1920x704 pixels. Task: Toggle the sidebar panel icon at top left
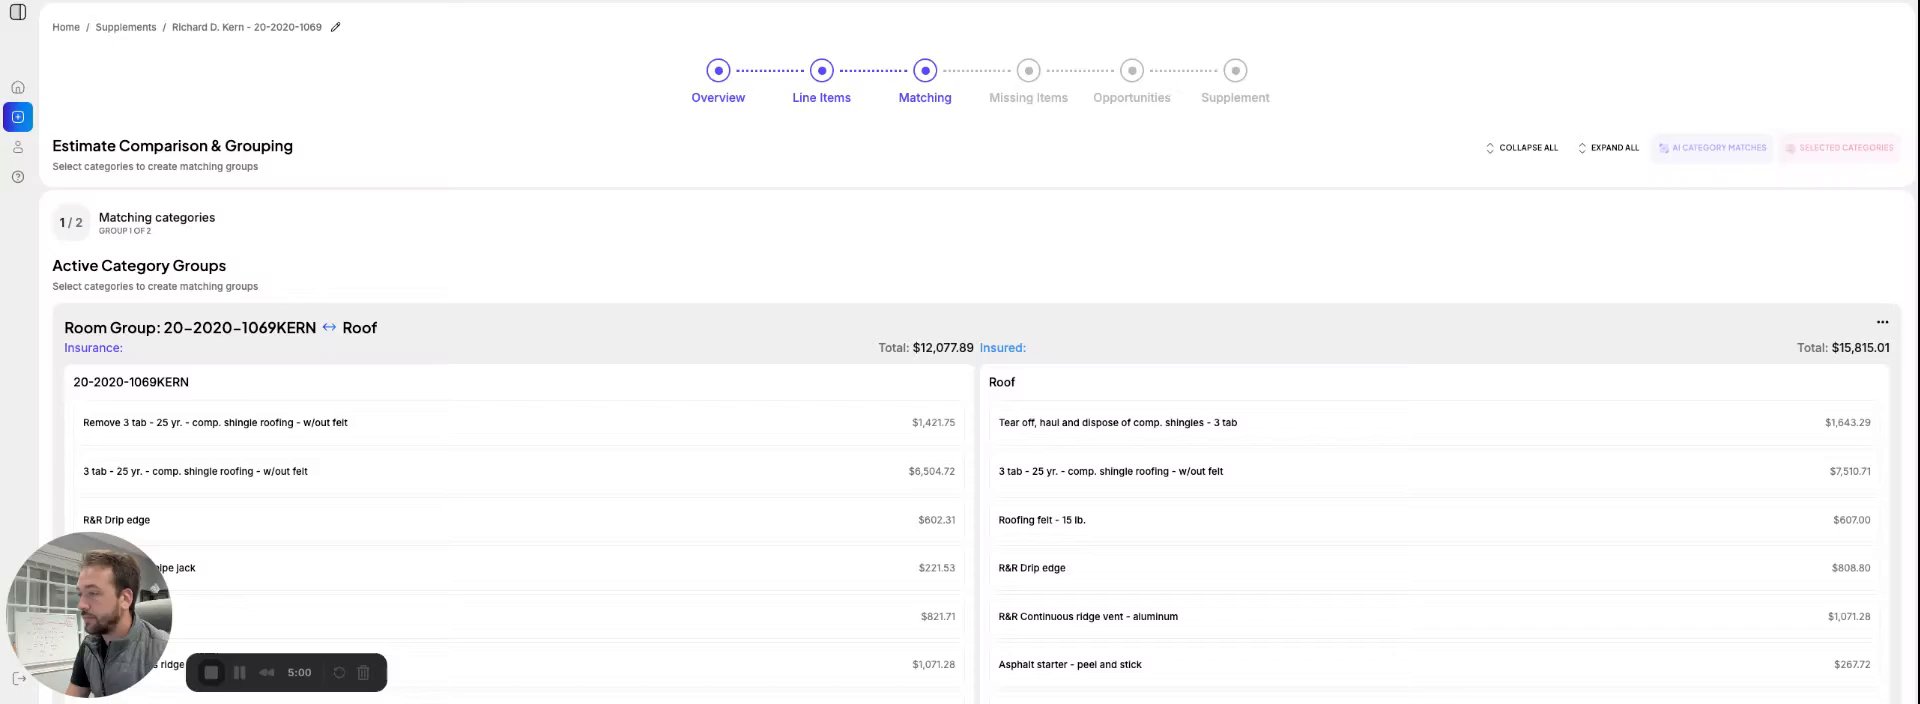click(18, 12)
